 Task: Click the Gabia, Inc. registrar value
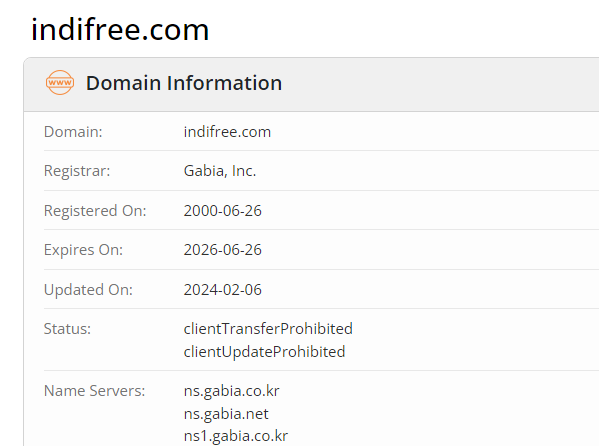(220, 171)
